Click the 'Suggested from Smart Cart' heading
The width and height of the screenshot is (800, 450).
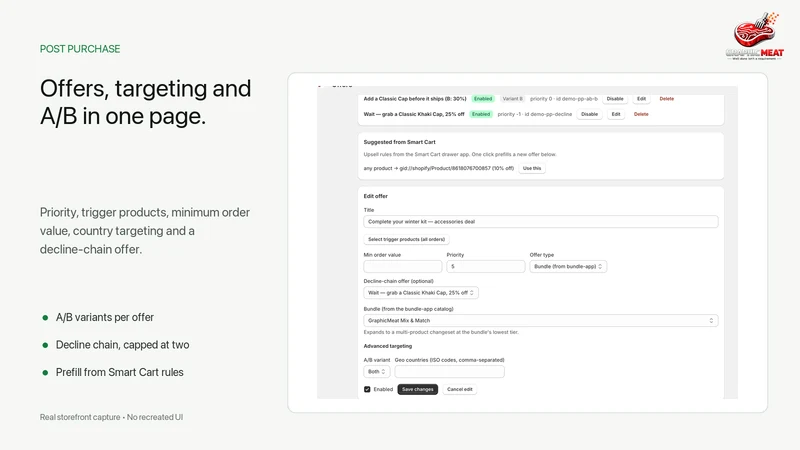pos(399,142)
